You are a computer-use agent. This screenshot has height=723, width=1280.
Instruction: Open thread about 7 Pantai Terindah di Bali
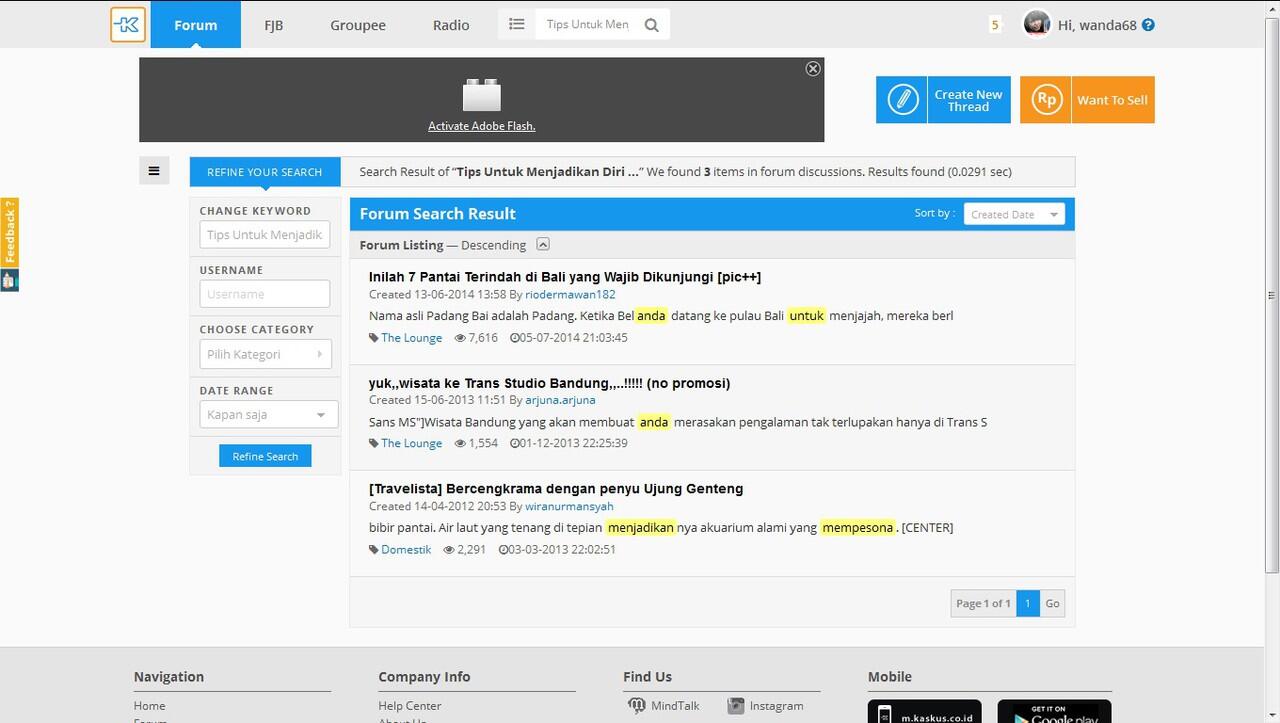(564, 277)
